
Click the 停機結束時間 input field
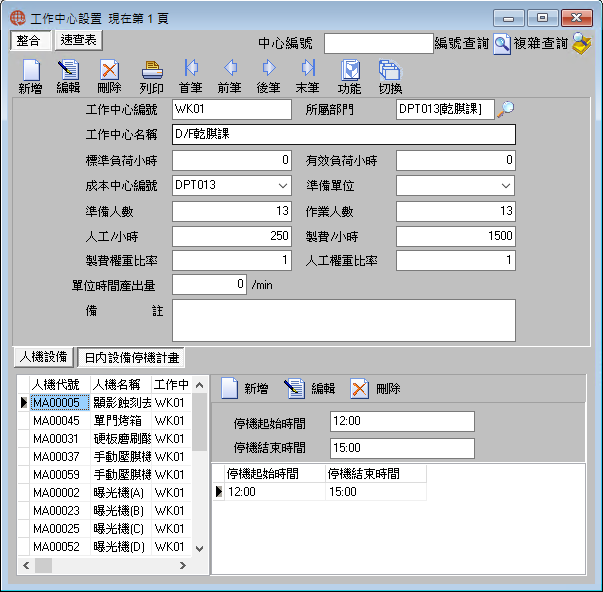402,448
